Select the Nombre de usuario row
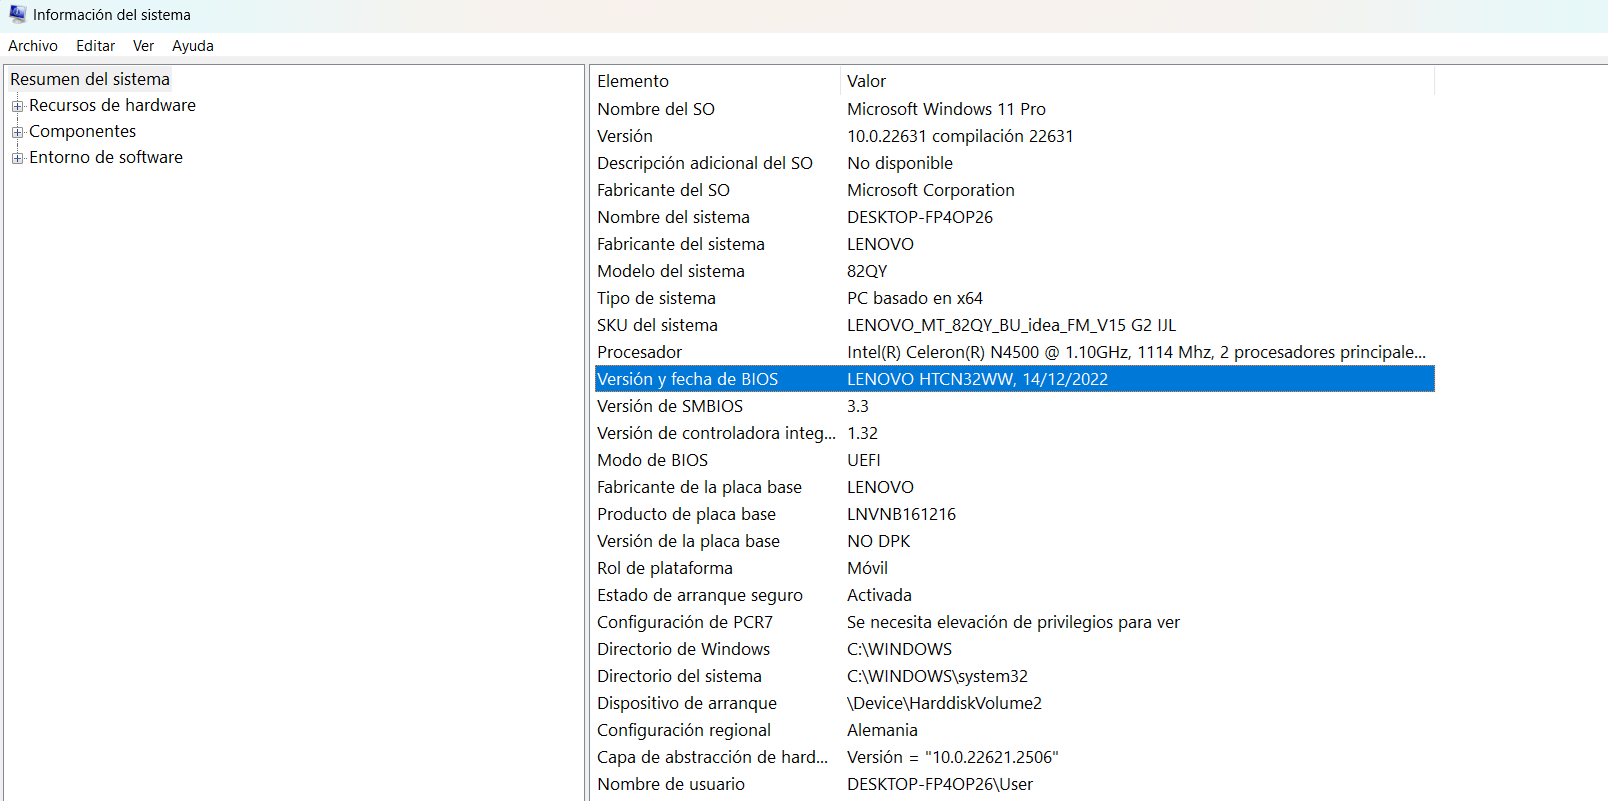Screen dimensions: 1608x801 (671, 784)
